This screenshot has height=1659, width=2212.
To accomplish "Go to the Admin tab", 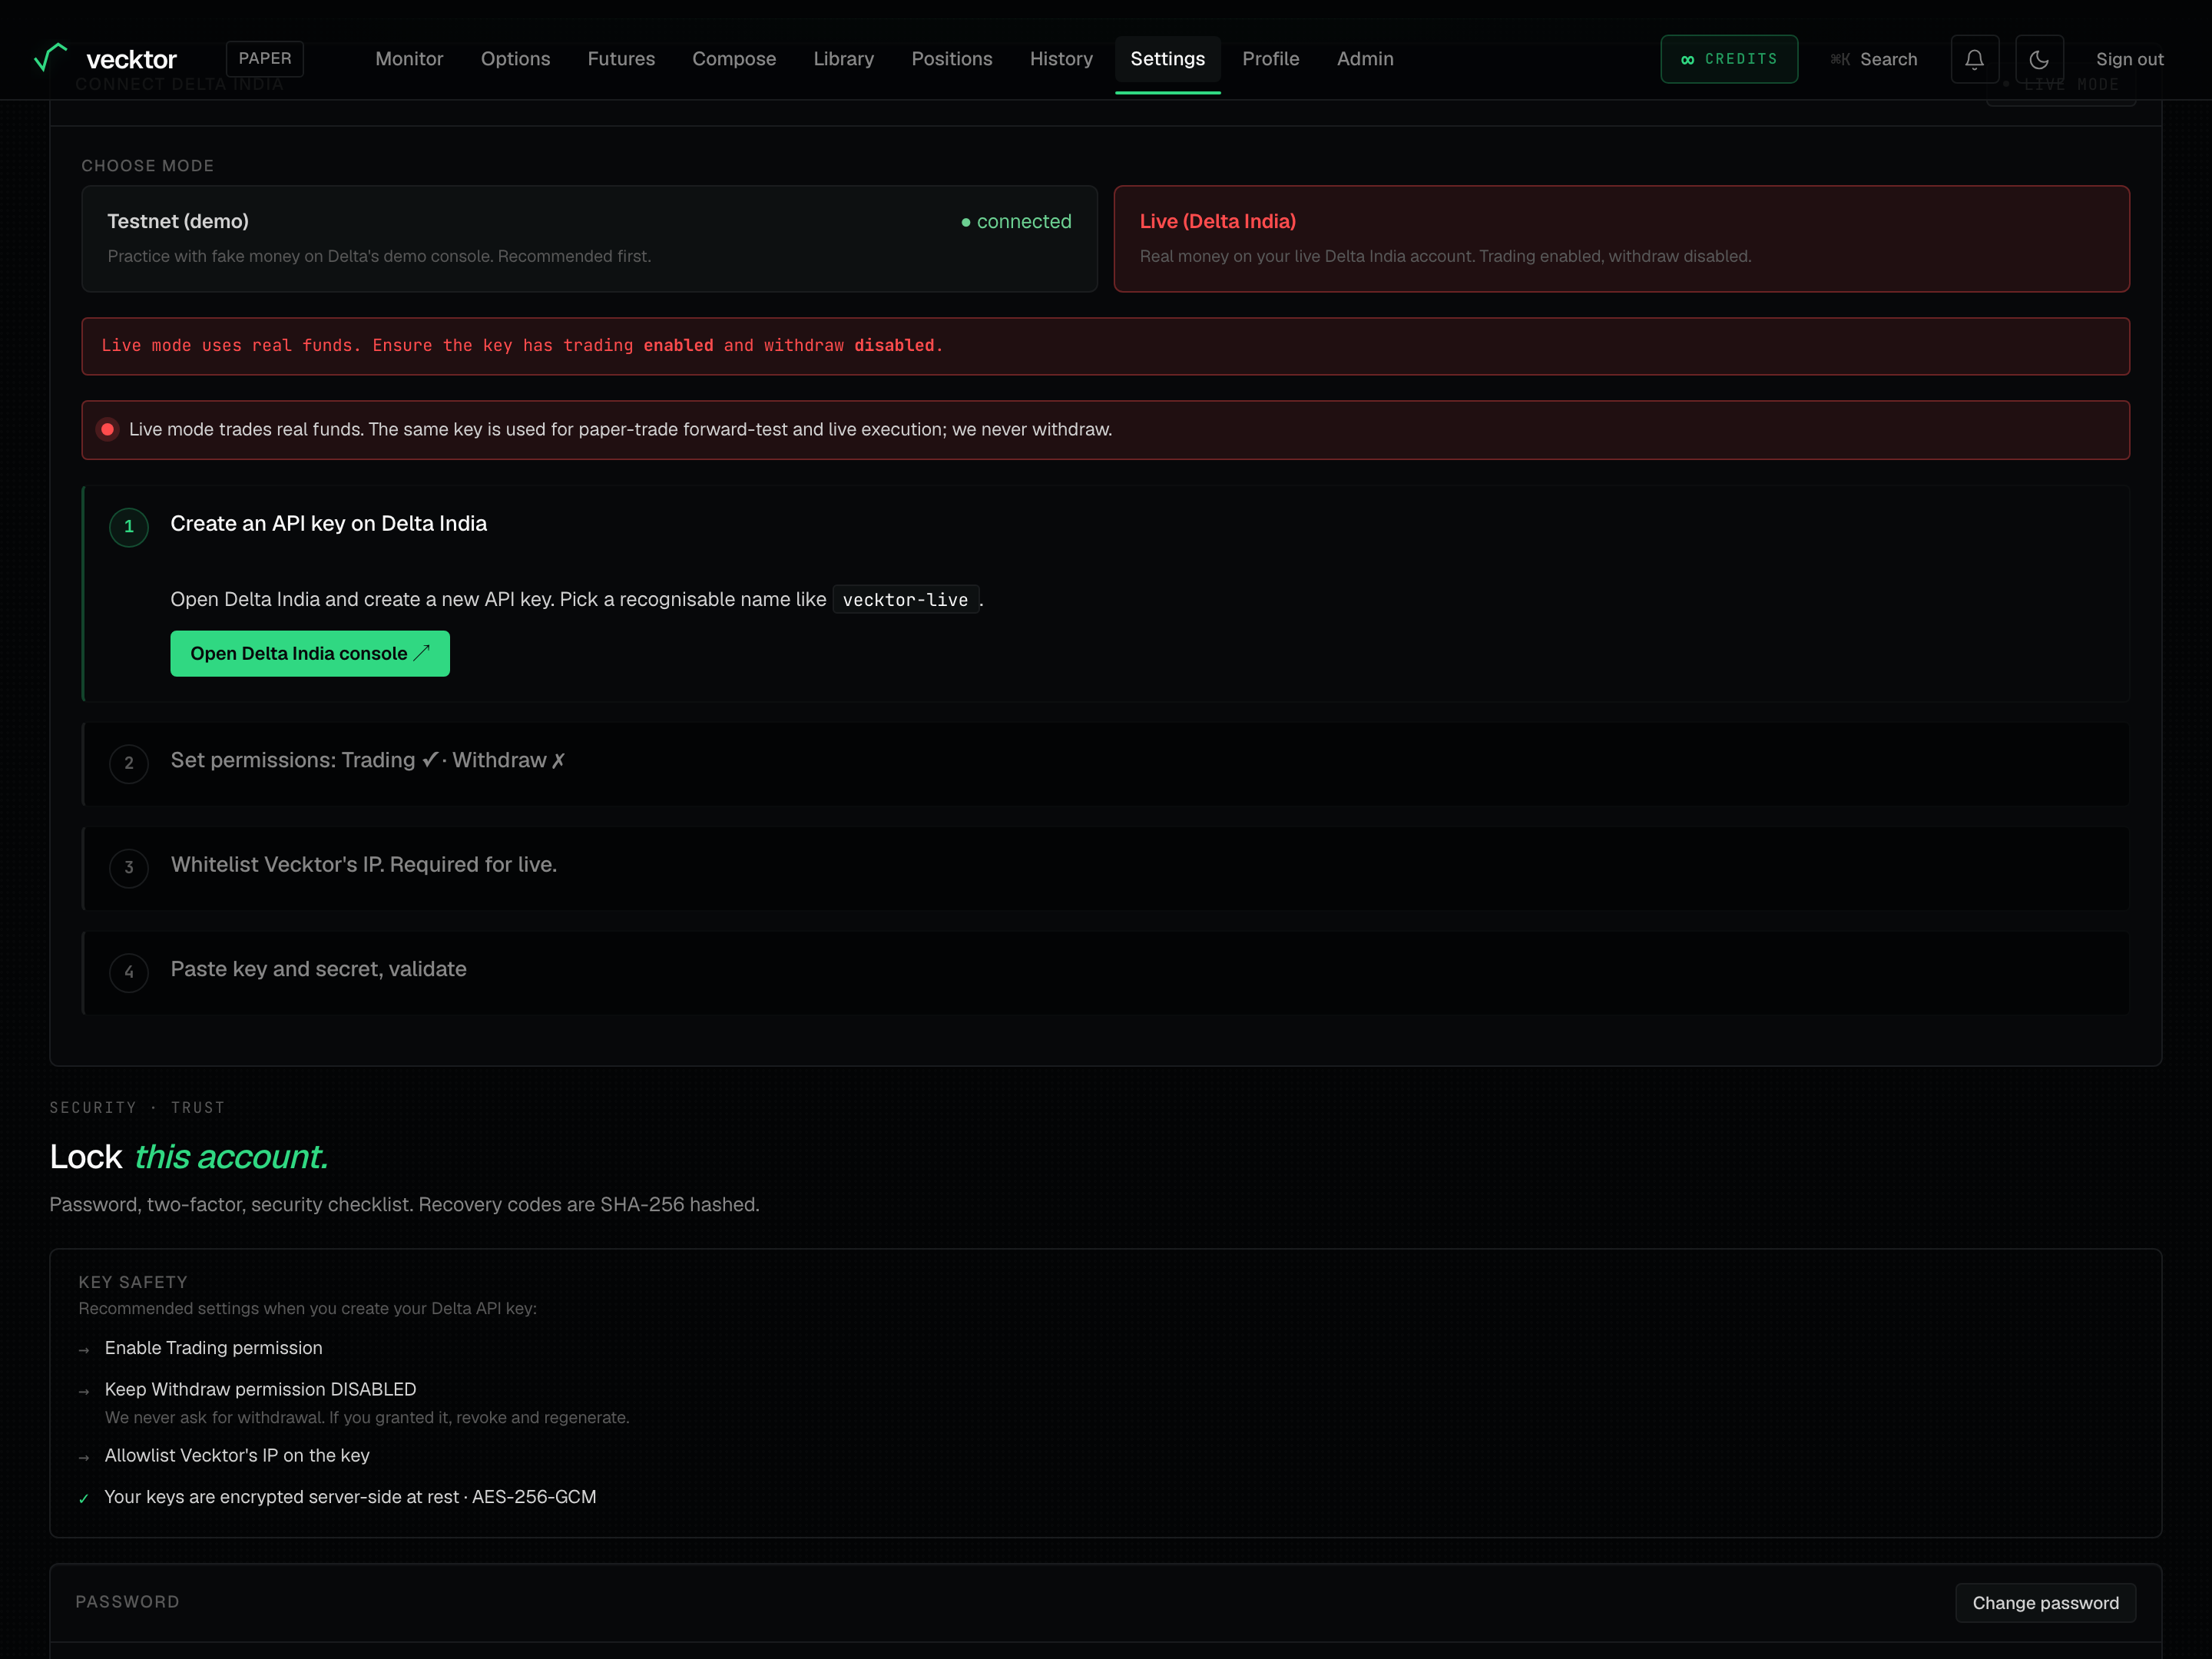I will point(1365,59).
